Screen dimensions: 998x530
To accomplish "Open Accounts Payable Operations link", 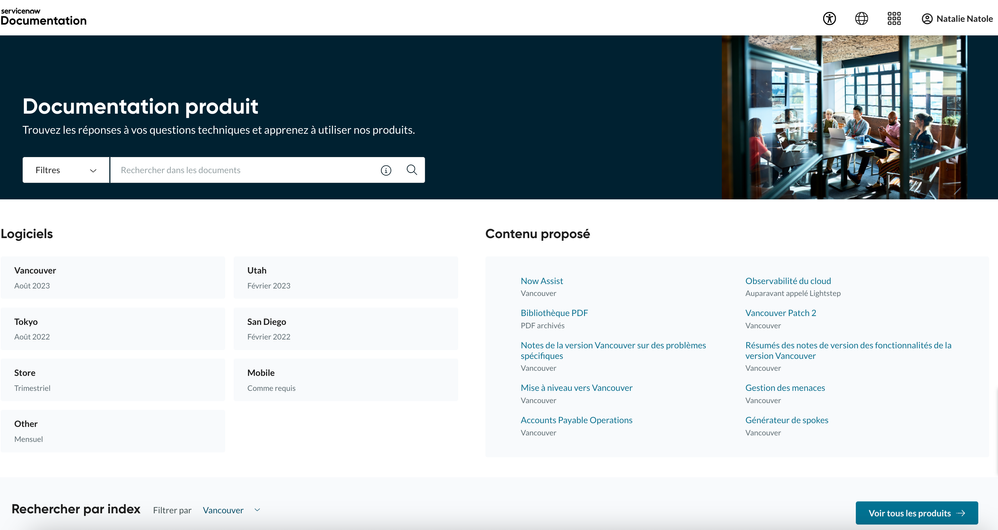I will click(x=576, y=420).
